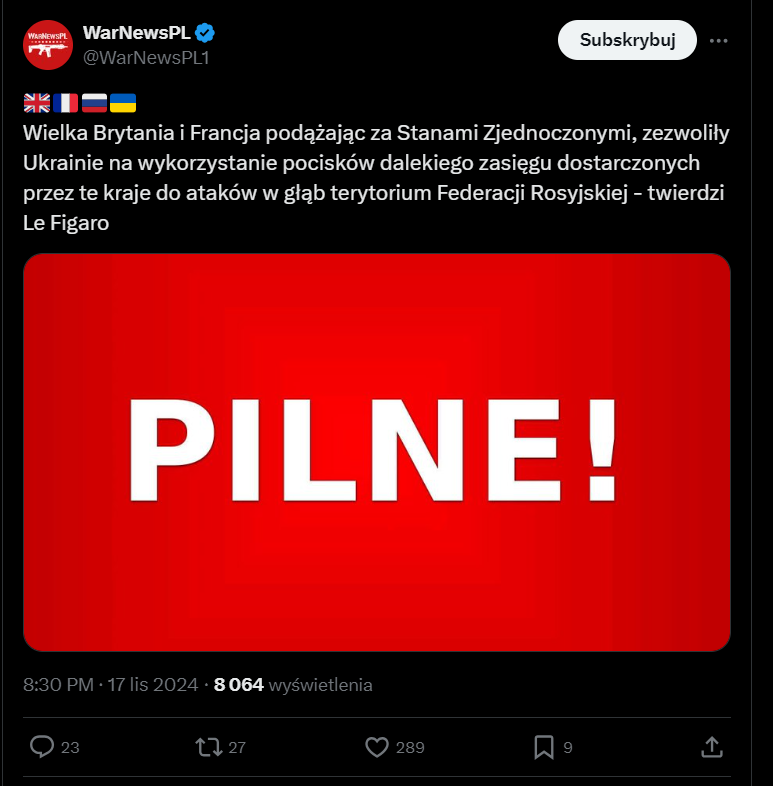Click the French flag emoji
Viewport: 773px width, 786px height.
tap(66, 102)
